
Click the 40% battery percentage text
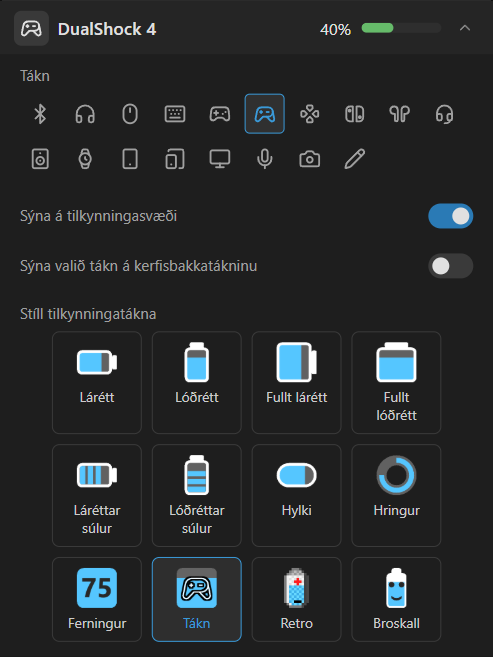coord(335,29)
